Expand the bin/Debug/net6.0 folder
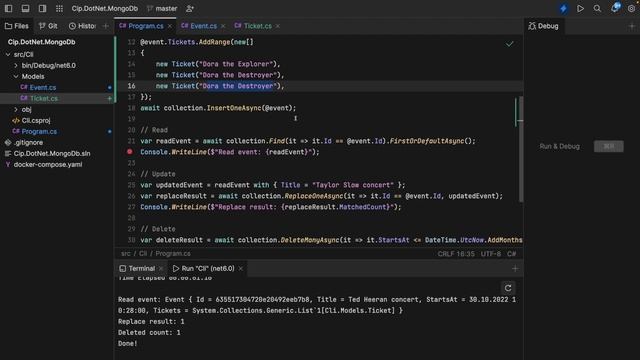This screenshot has width=640, height=360. [16, 65]
